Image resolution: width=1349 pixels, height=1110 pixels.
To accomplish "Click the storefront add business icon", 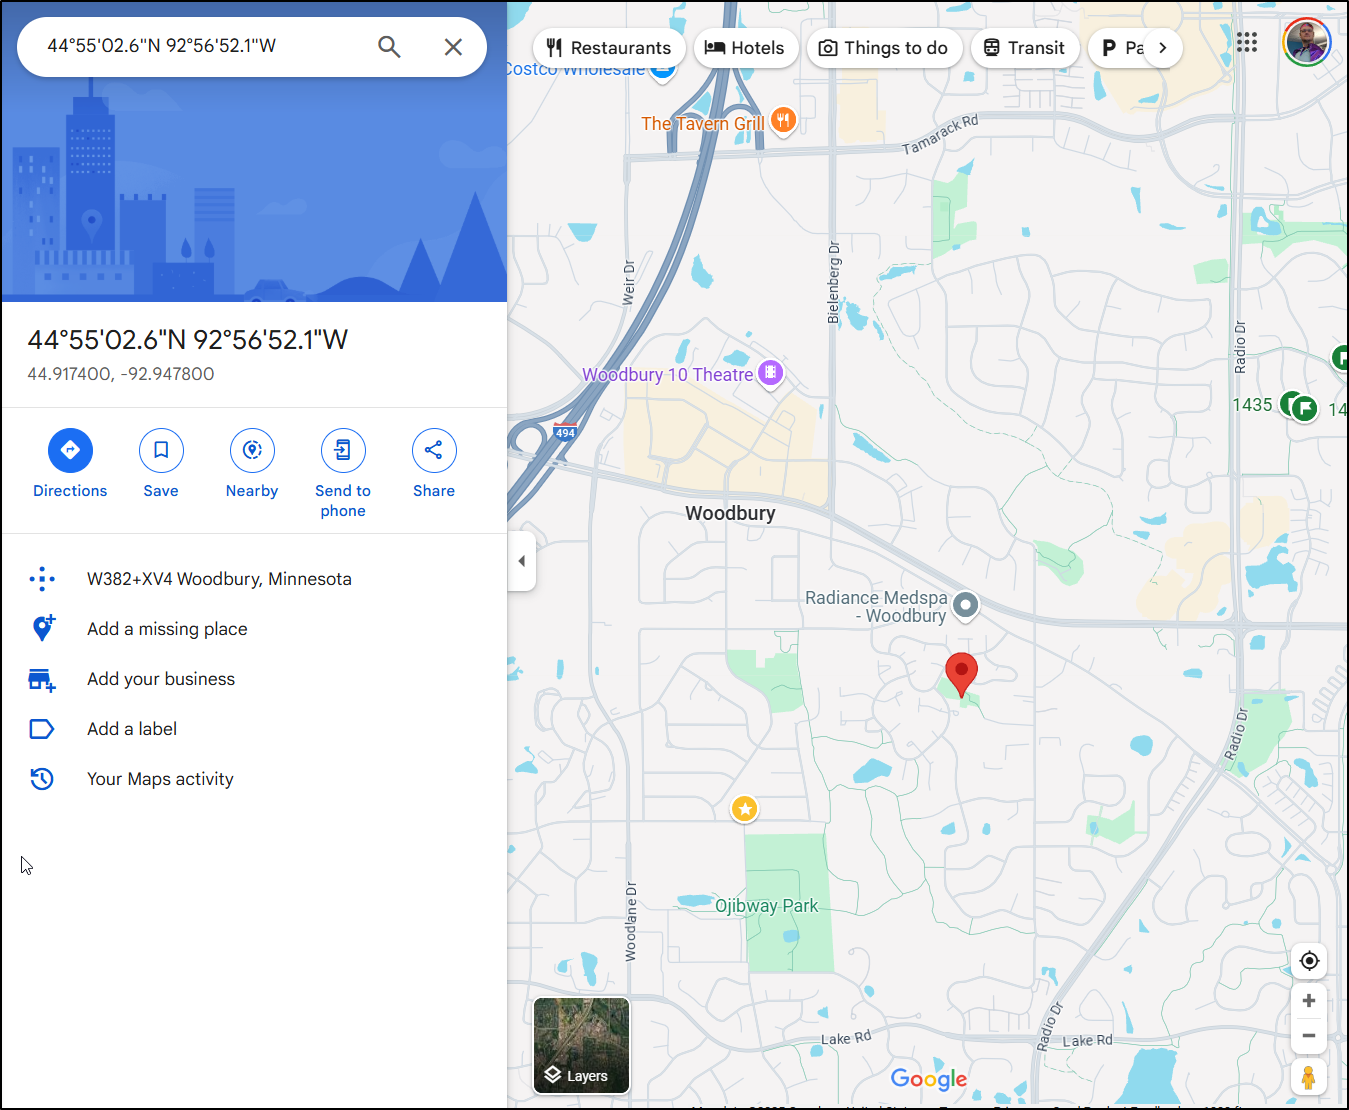I will coord(42,680).
